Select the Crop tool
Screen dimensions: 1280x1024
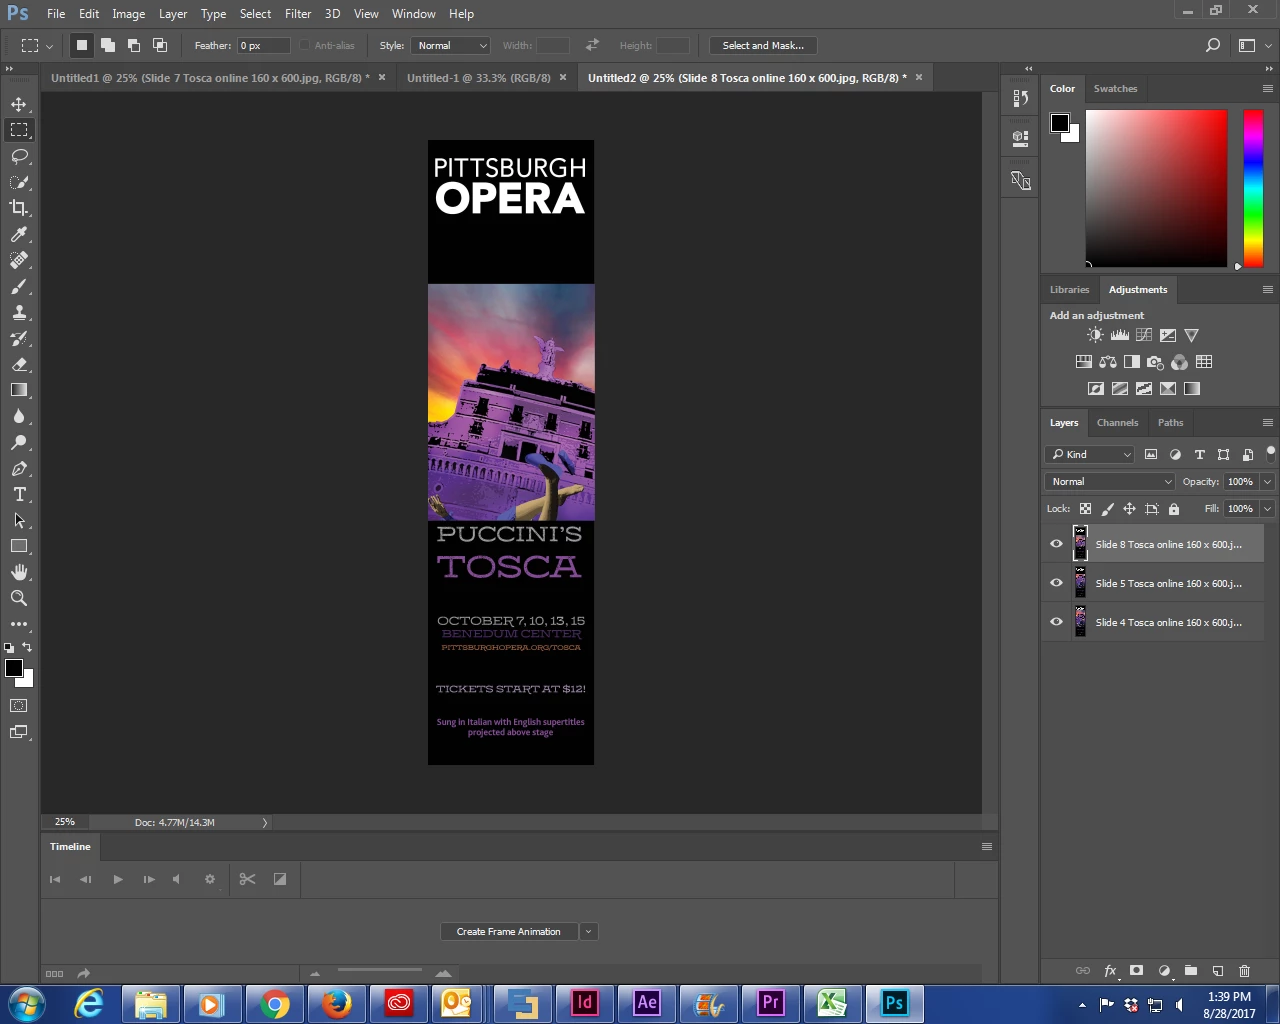[x=19, y=208]
